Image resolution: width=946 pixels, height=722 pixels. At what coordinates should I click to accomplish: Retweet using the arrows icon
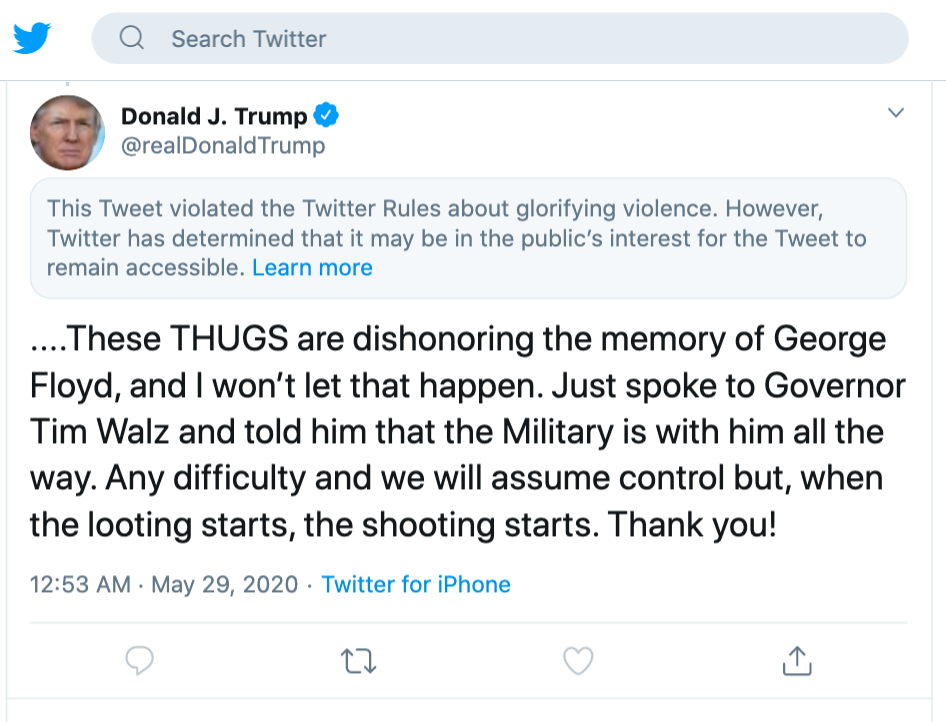tap(357, 660)
